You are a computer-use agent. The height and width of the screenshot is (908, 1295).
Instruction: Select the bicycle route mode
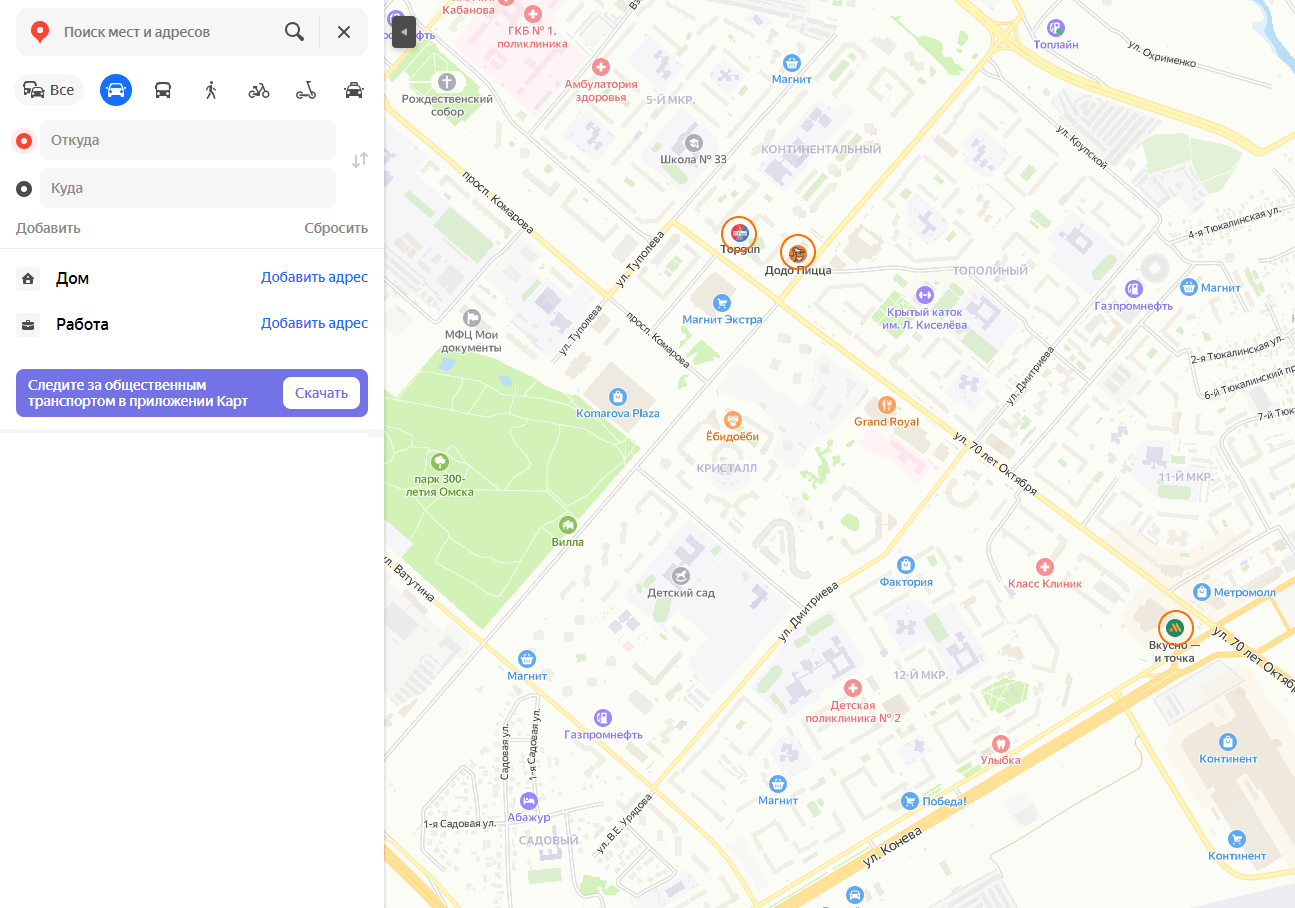259,90
